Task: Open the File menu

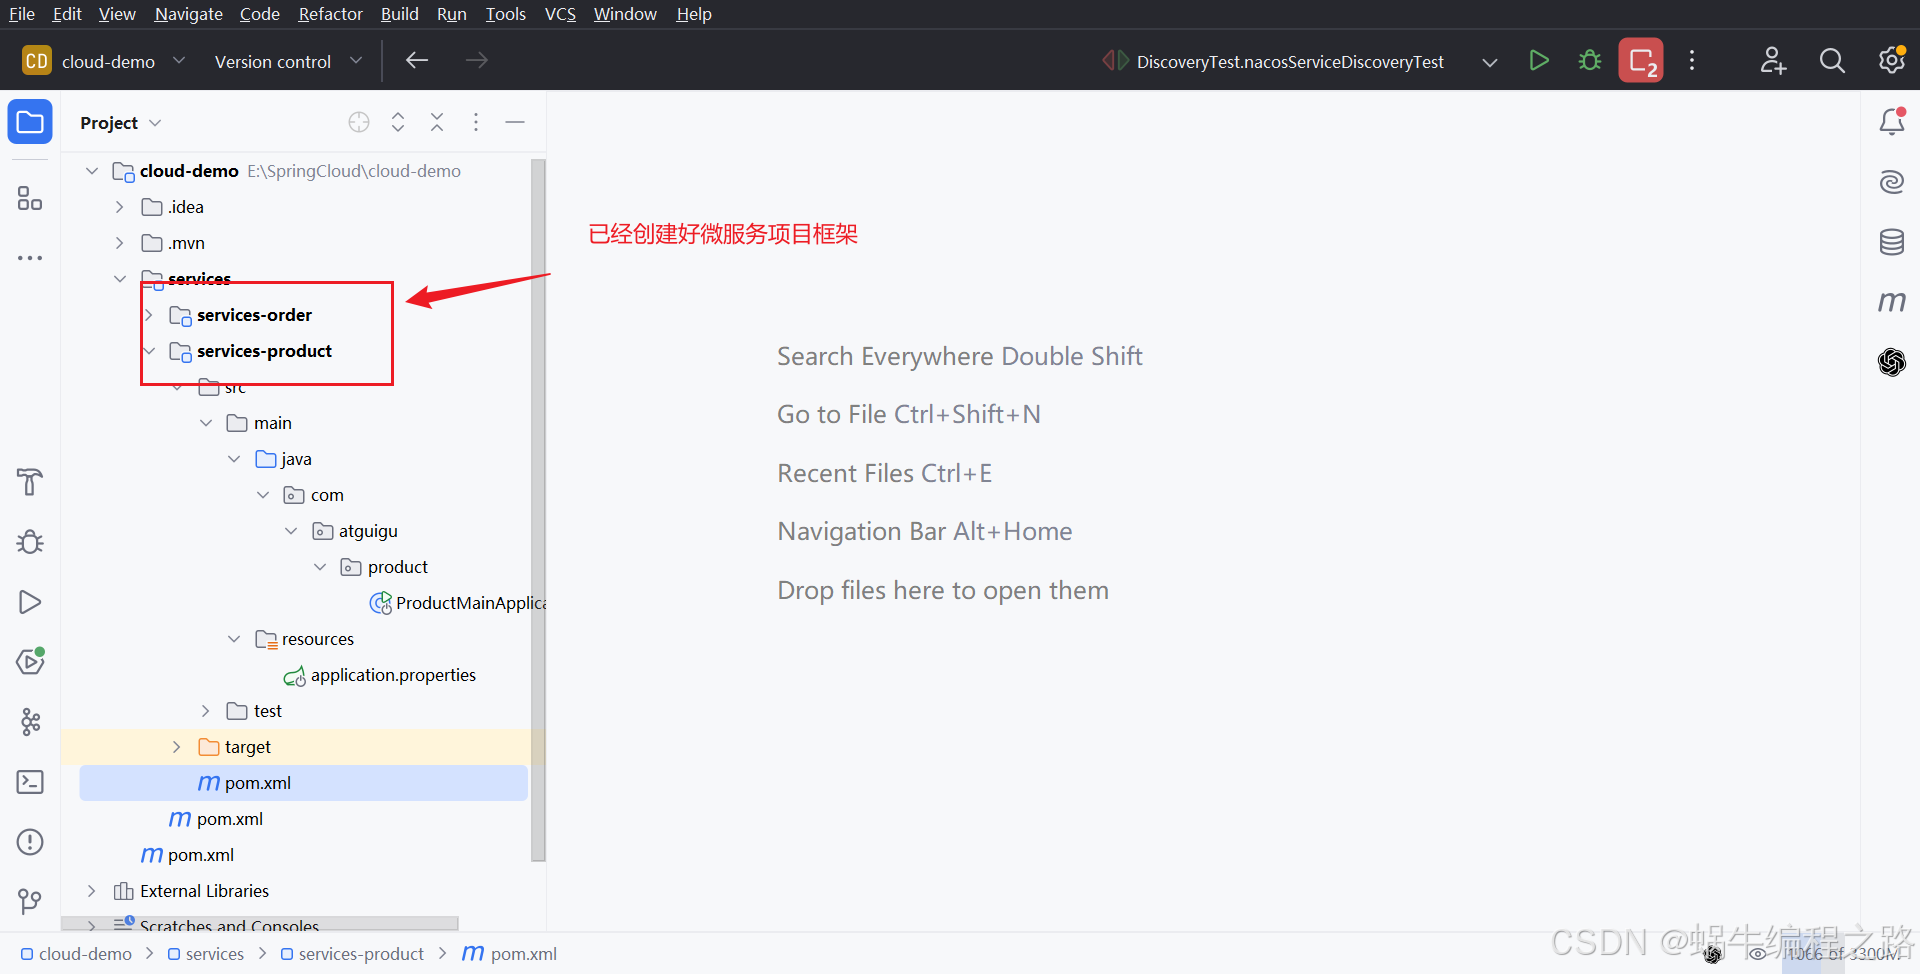Action: pyautogui.click(x=22, y=14)
